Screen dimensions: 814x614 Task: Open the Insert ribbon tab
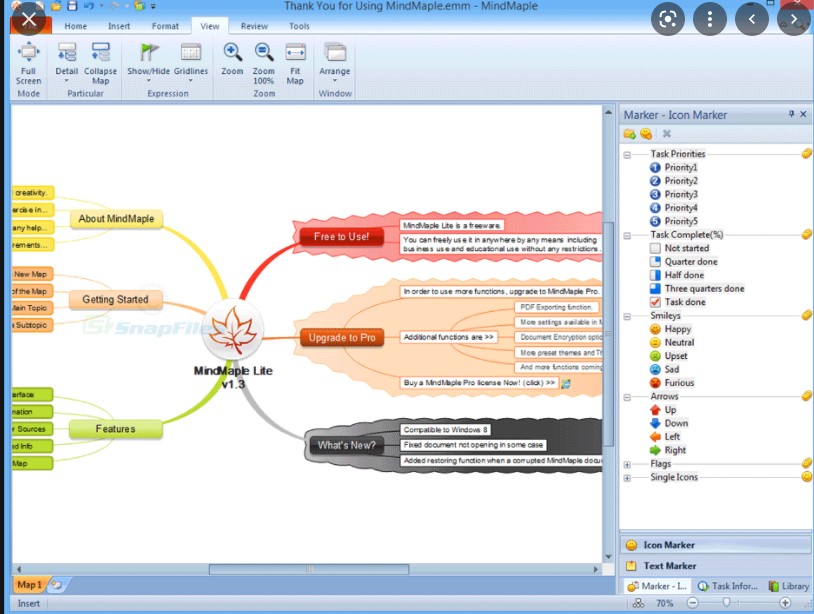[x=119, y=26]
